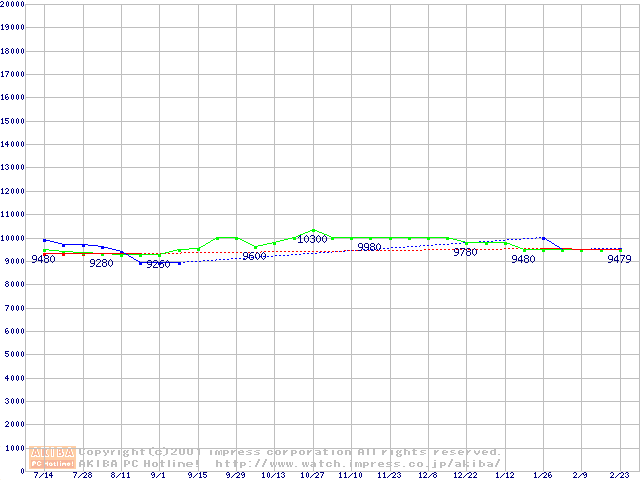Screen dimensions: 640x480
Task: Select the 7/14 date on the x-axis
Action: coord(44,476)
